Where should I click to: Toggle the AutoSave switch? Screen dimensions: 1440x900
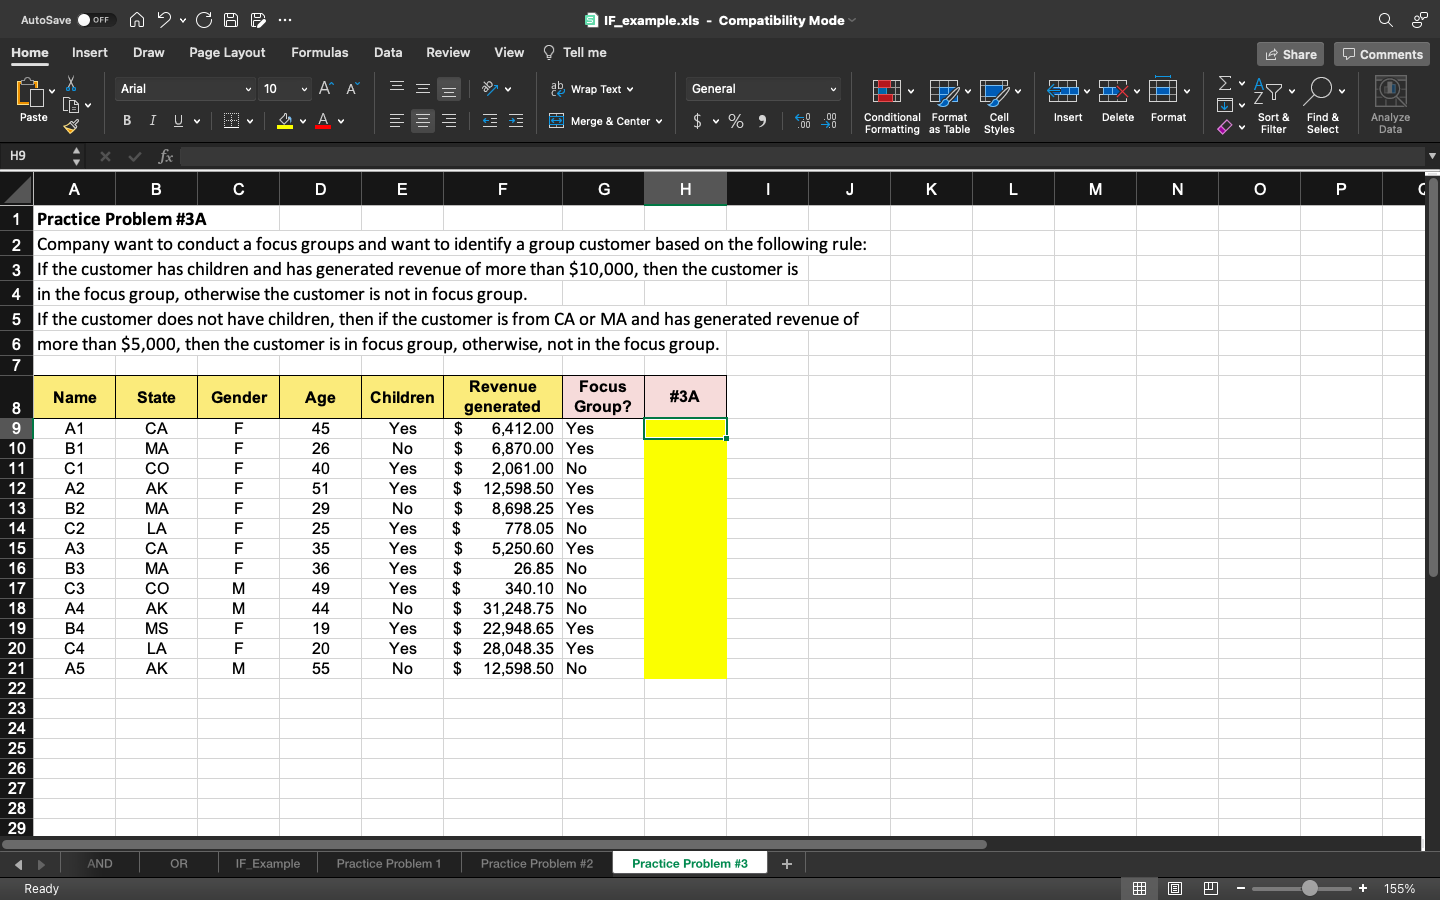pos(95,20)
